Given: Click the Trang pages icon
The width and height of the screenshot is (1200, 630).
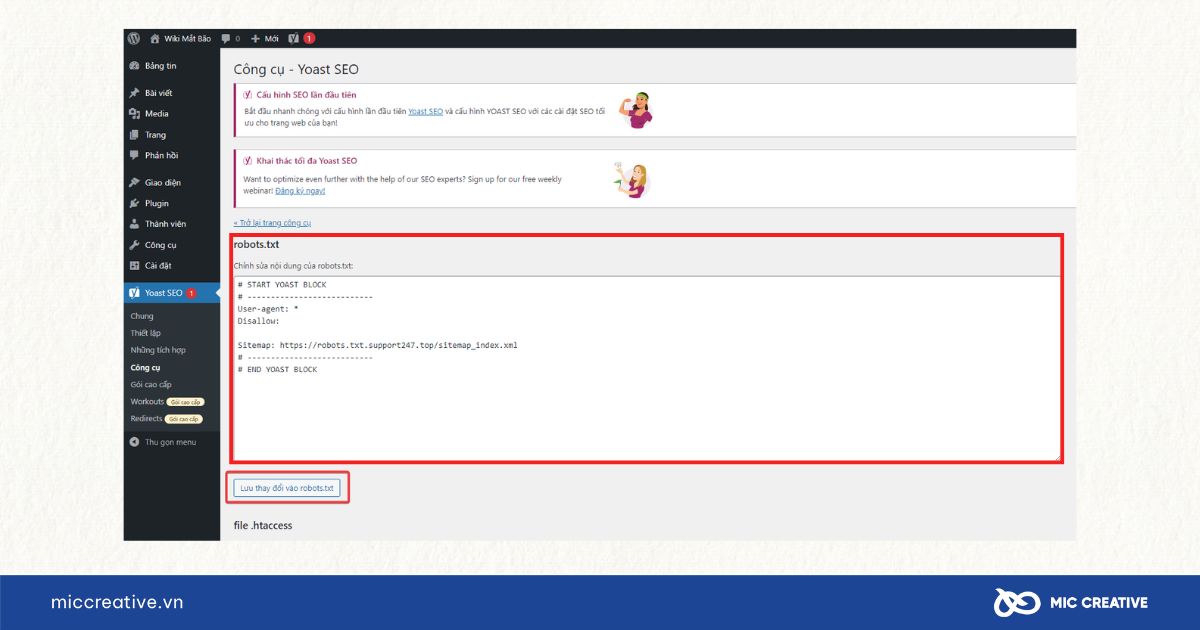Looking at the screenshot, I should 134,135.
